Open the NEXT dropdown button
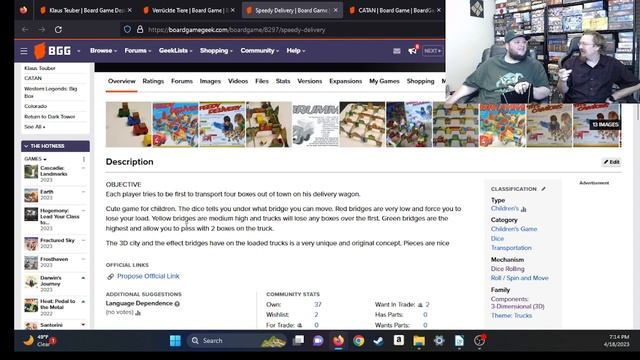This screenshot has height=360, width=640. click(432, 51)
